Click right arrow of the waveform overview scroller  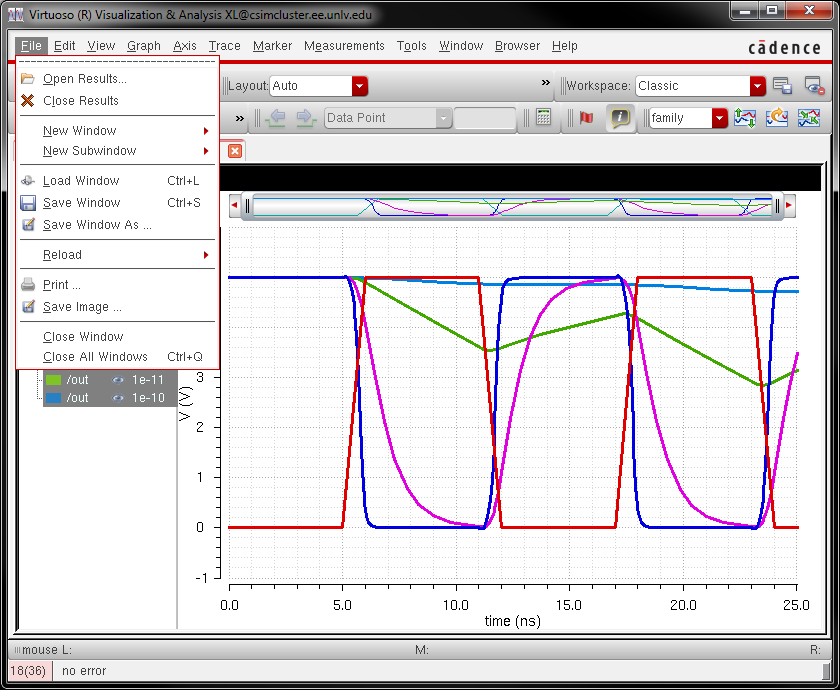(x=789, y=206)
